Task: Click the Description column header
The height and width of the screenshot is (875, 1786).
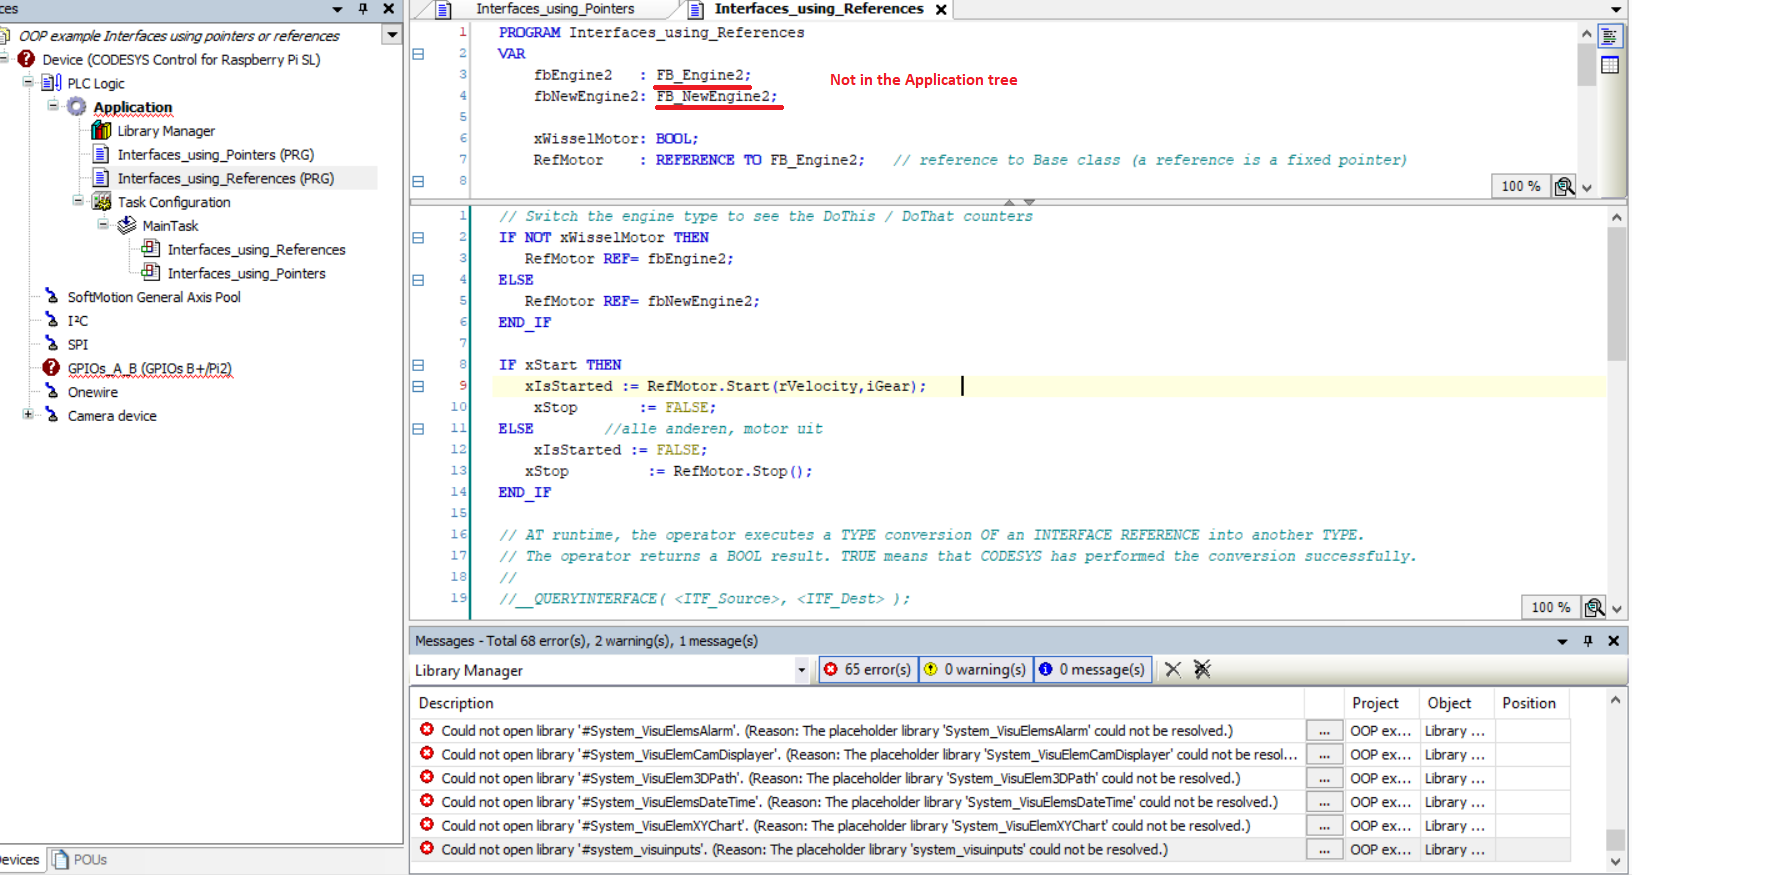Action: point(456,703)
